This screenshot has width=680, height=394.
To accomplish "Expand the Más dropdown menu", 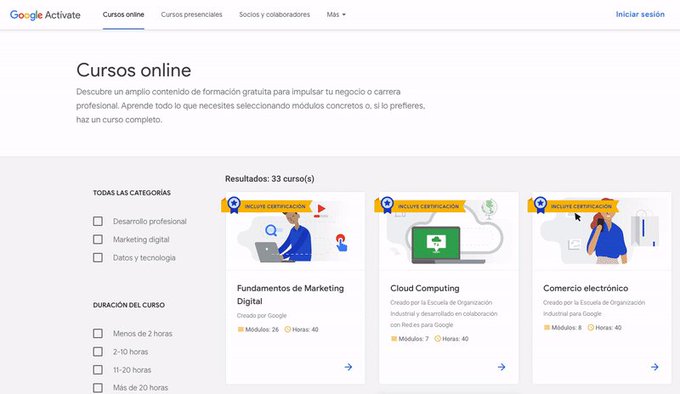I will 336,14.
